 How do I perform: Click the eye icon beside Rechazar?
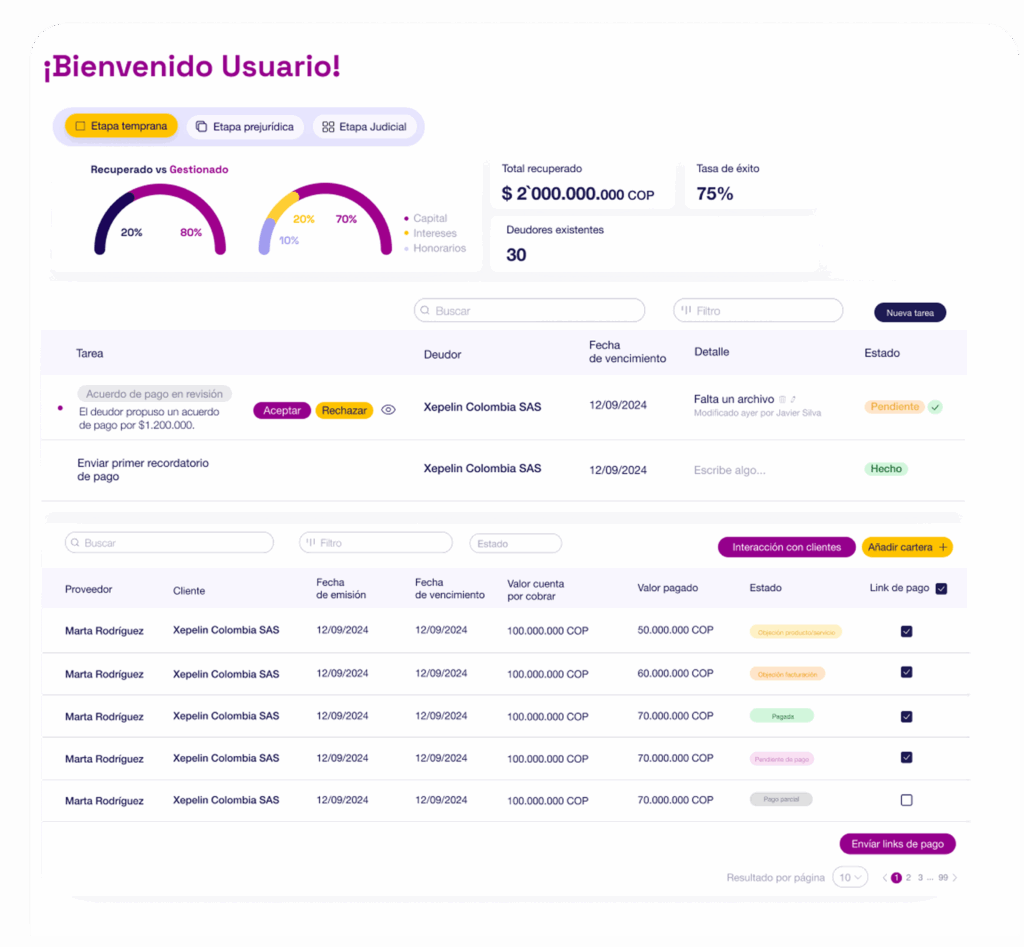coord(389,410)
